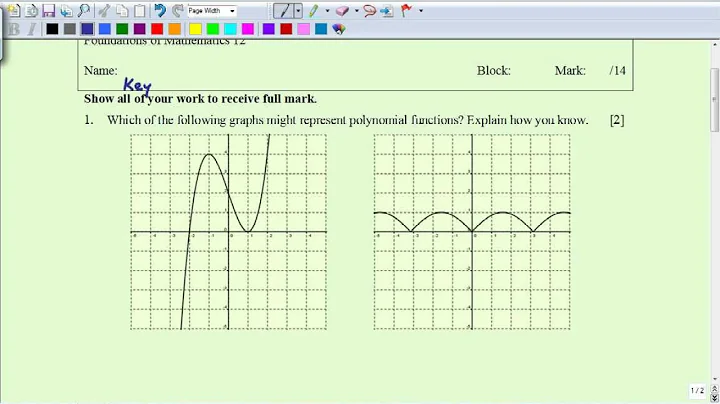Expand the Highlighter options arrow
The height and width of the screenshot is (404, 720).
327,11
